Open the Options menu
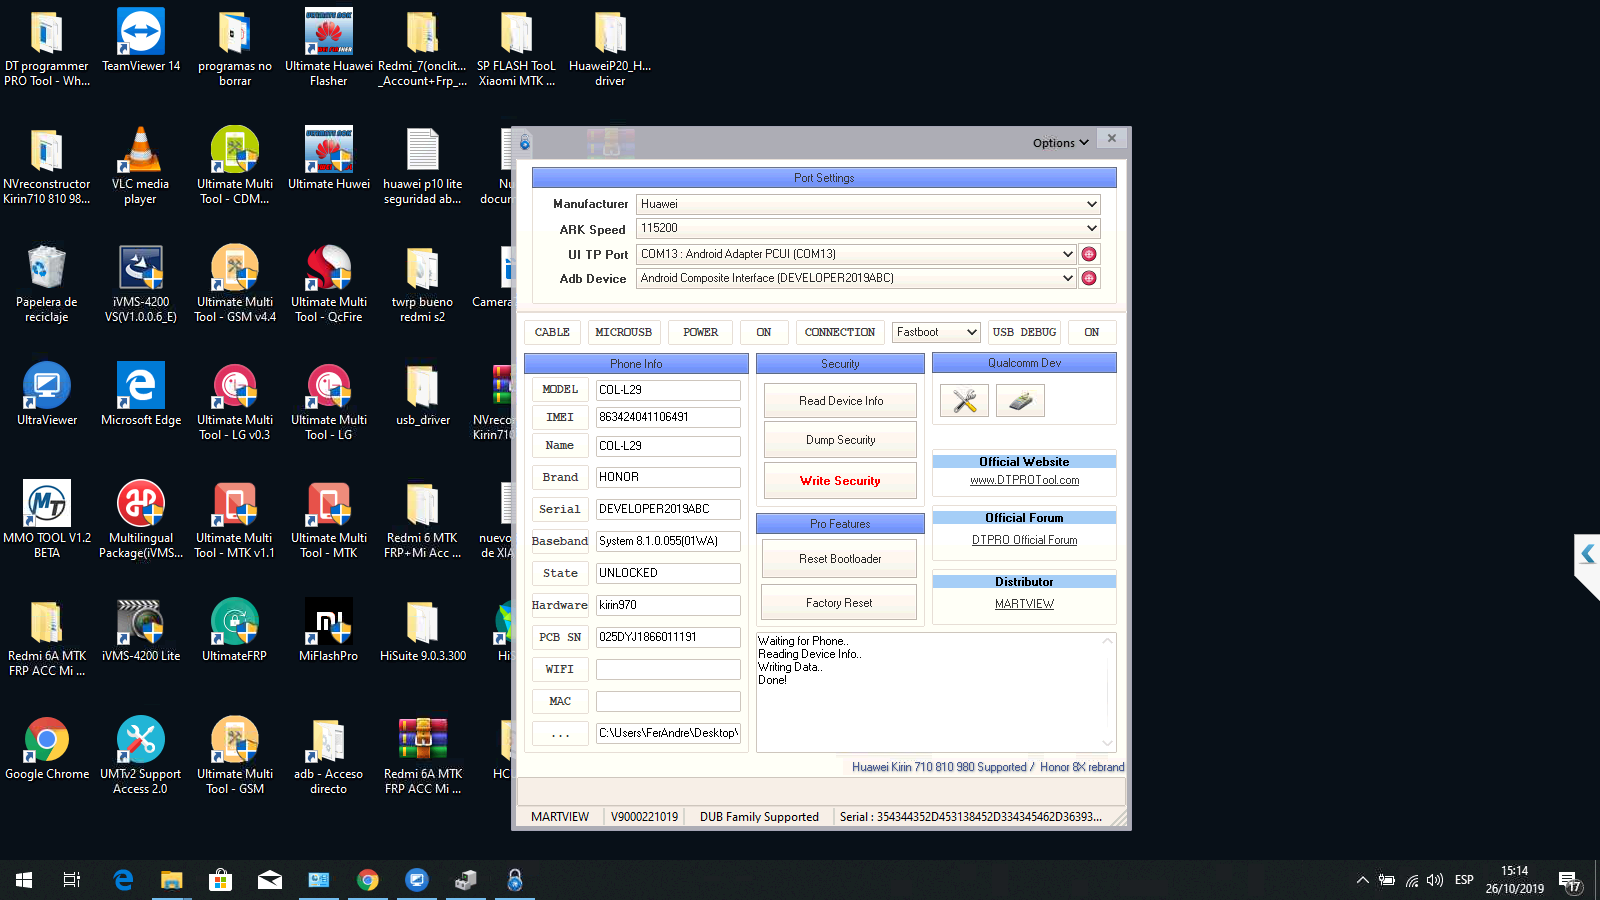The image size is (1600, 900). tap(1060, 143)
